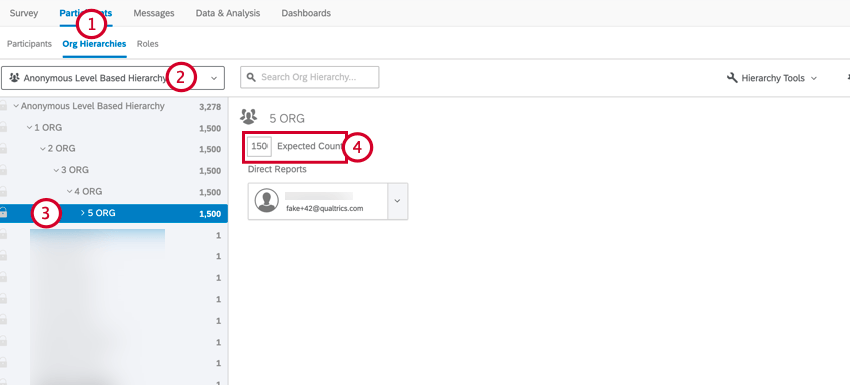Click the lock icon beside 3 ORG row

point(3,170)
